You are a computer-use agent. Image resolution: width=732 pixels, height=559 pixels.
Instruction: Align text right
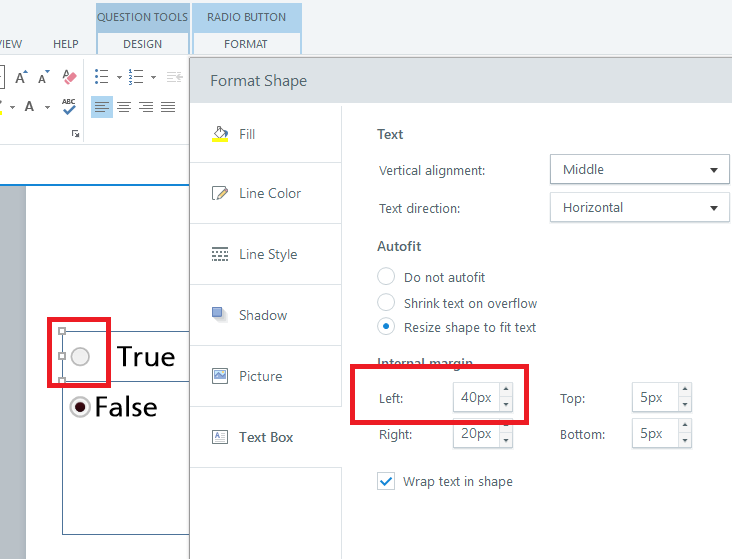(x=146, y=107)
